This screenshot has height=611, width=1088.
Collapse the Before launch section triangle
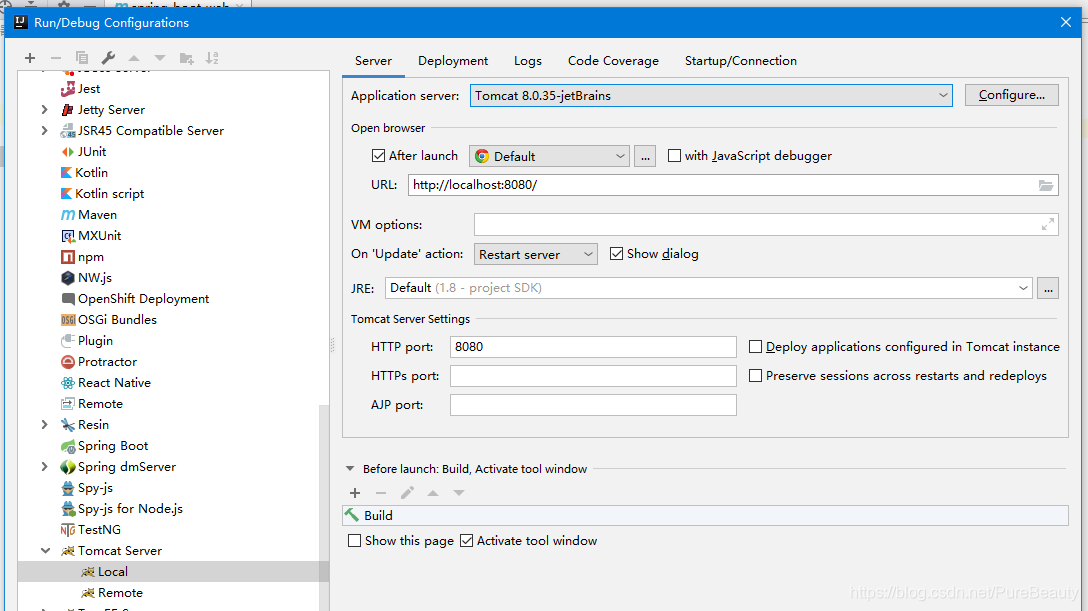[x=350, y=470]
